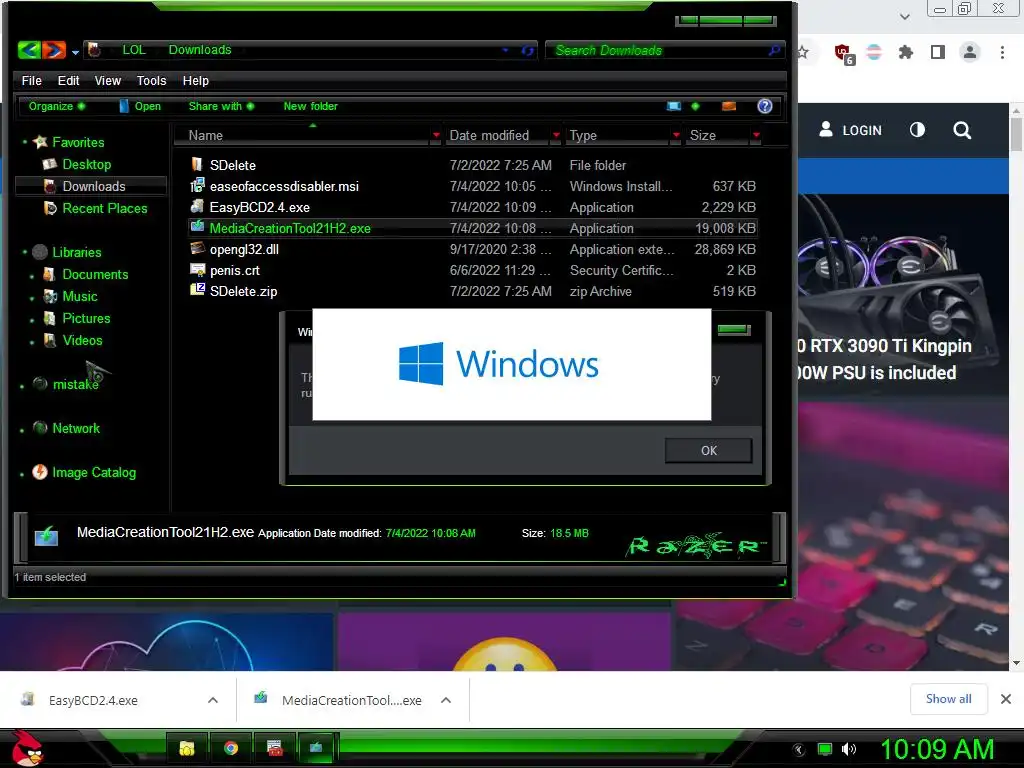
Task: Click the blue help question mark icon
Action: tap(764, 106)
